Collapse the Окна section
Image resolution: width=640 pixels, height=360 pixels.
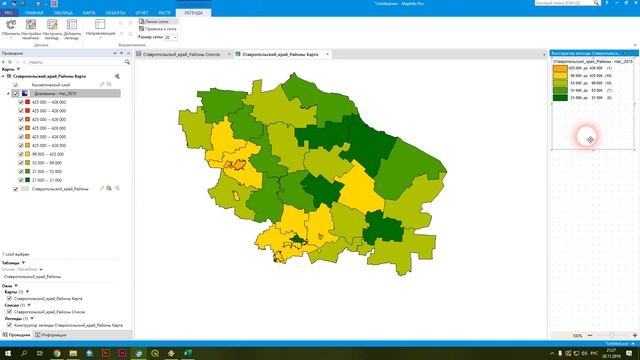point(16,286)
